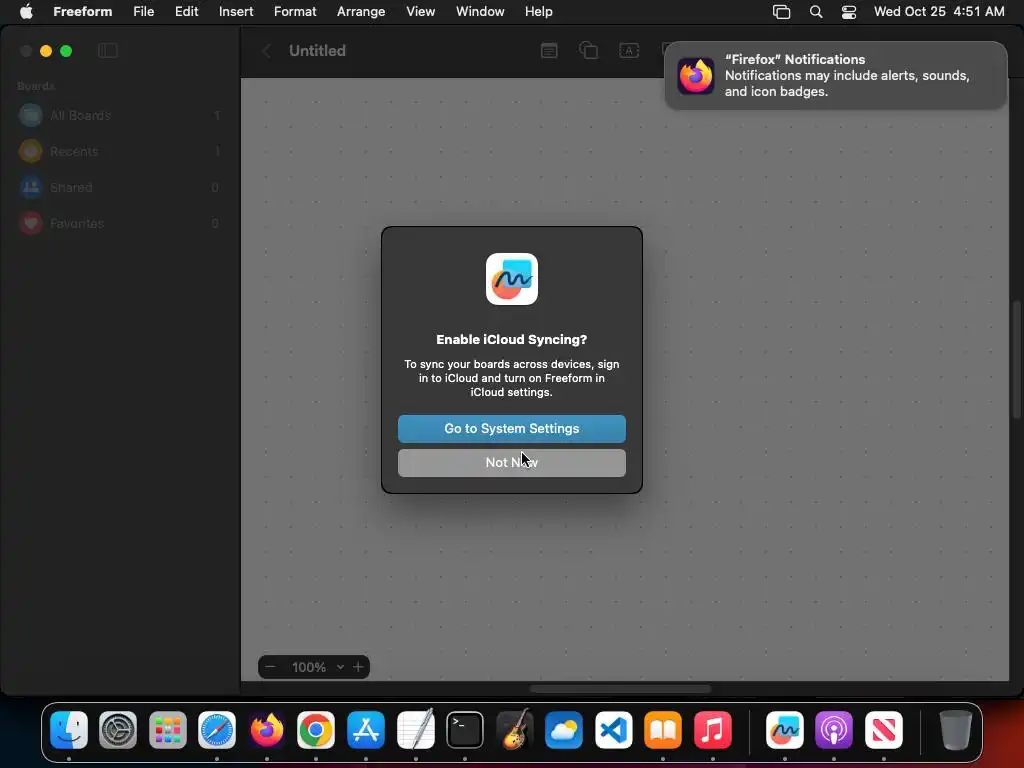Click the Untitled board title
Screen dimensions: 1024x768
click(317, 51)
